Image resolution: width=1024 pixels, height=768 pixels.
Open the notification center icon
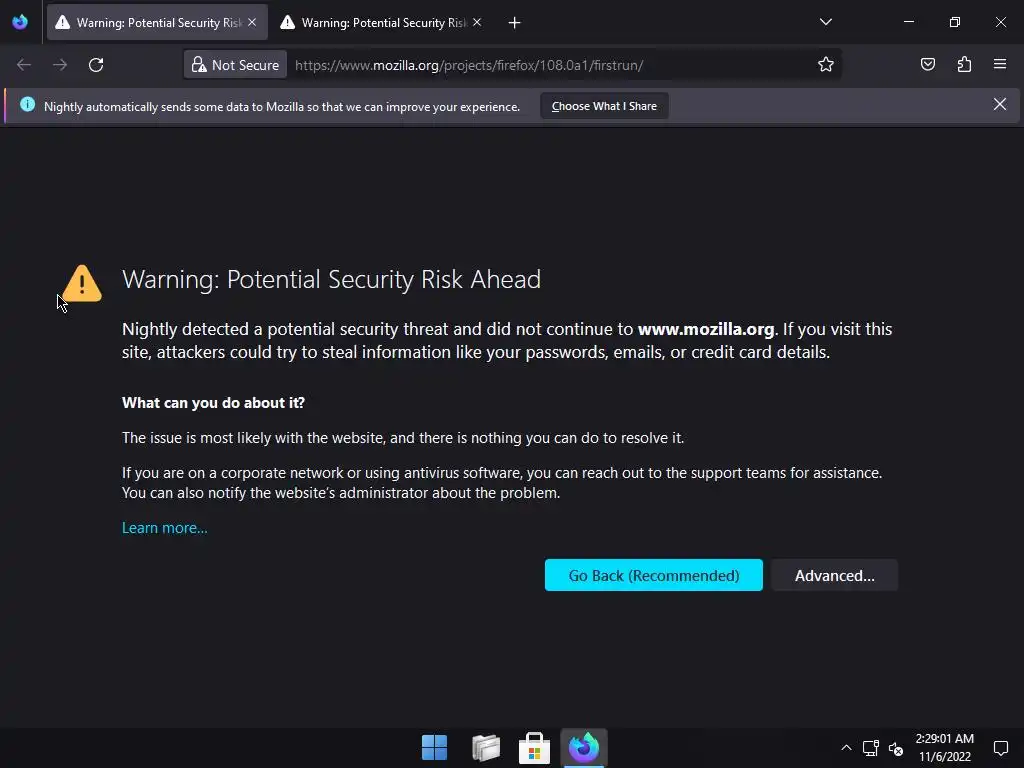click(x=1000, y=748)
